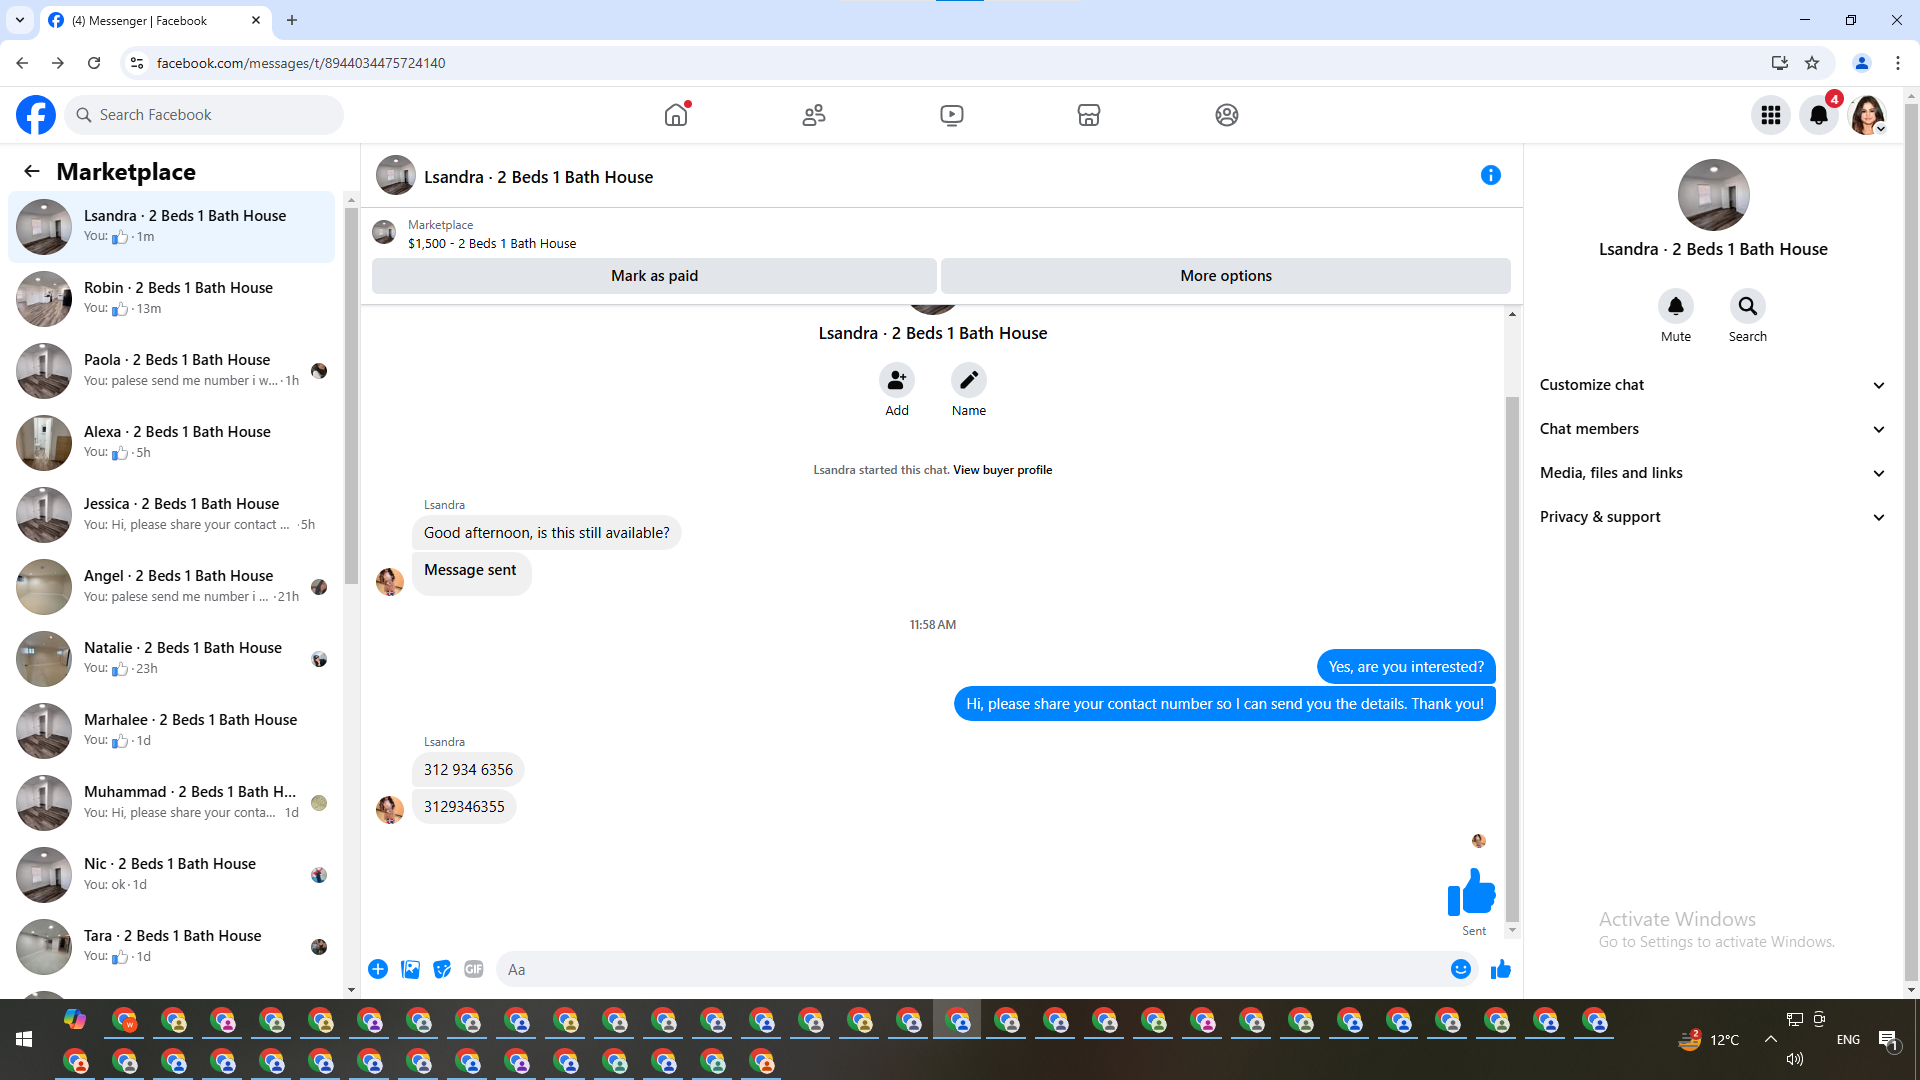Open the Marketplace icon in top navigation
This screenshot has height=1080, width=1920.
[x=1089, y=115]
